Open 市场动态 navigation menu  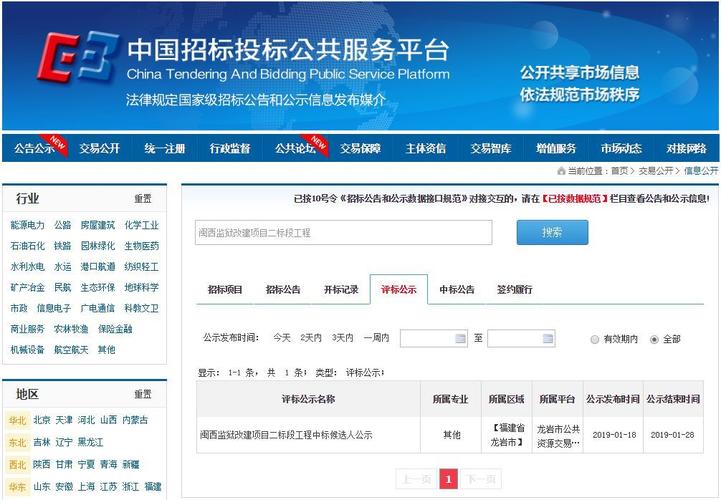tap(621, 148)
